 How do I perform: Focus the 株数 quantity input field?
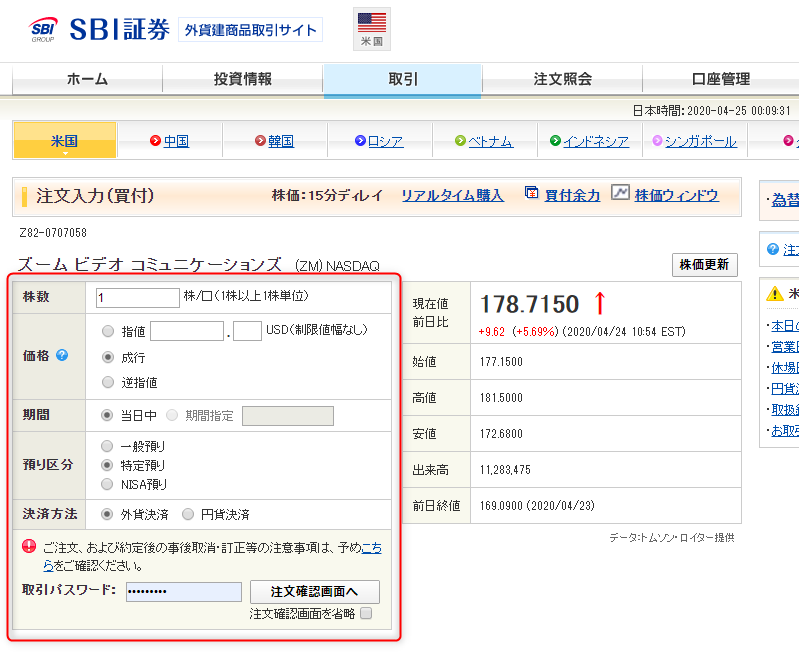[138, 298]
